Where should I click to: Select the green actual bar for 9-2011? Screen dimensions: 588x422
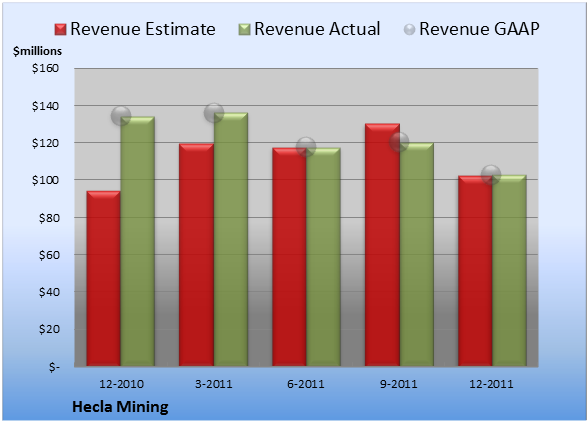click(417, 254)
